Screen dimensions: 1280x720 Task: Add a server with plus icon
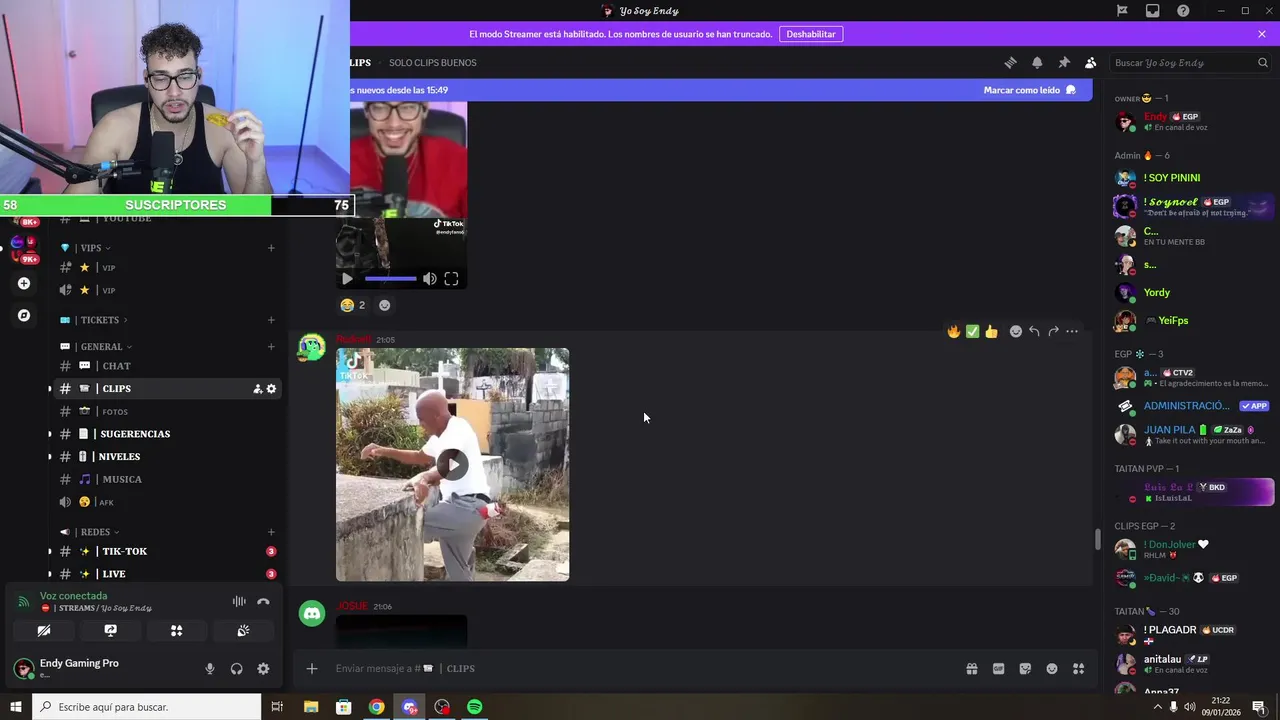tap(24, 283)
